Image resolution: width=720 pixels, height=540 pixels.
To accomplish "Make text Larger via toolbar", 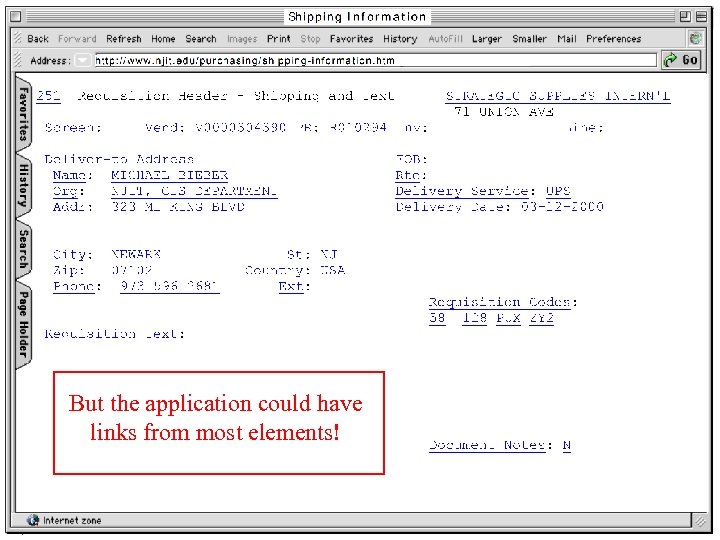I will point(487,39).
